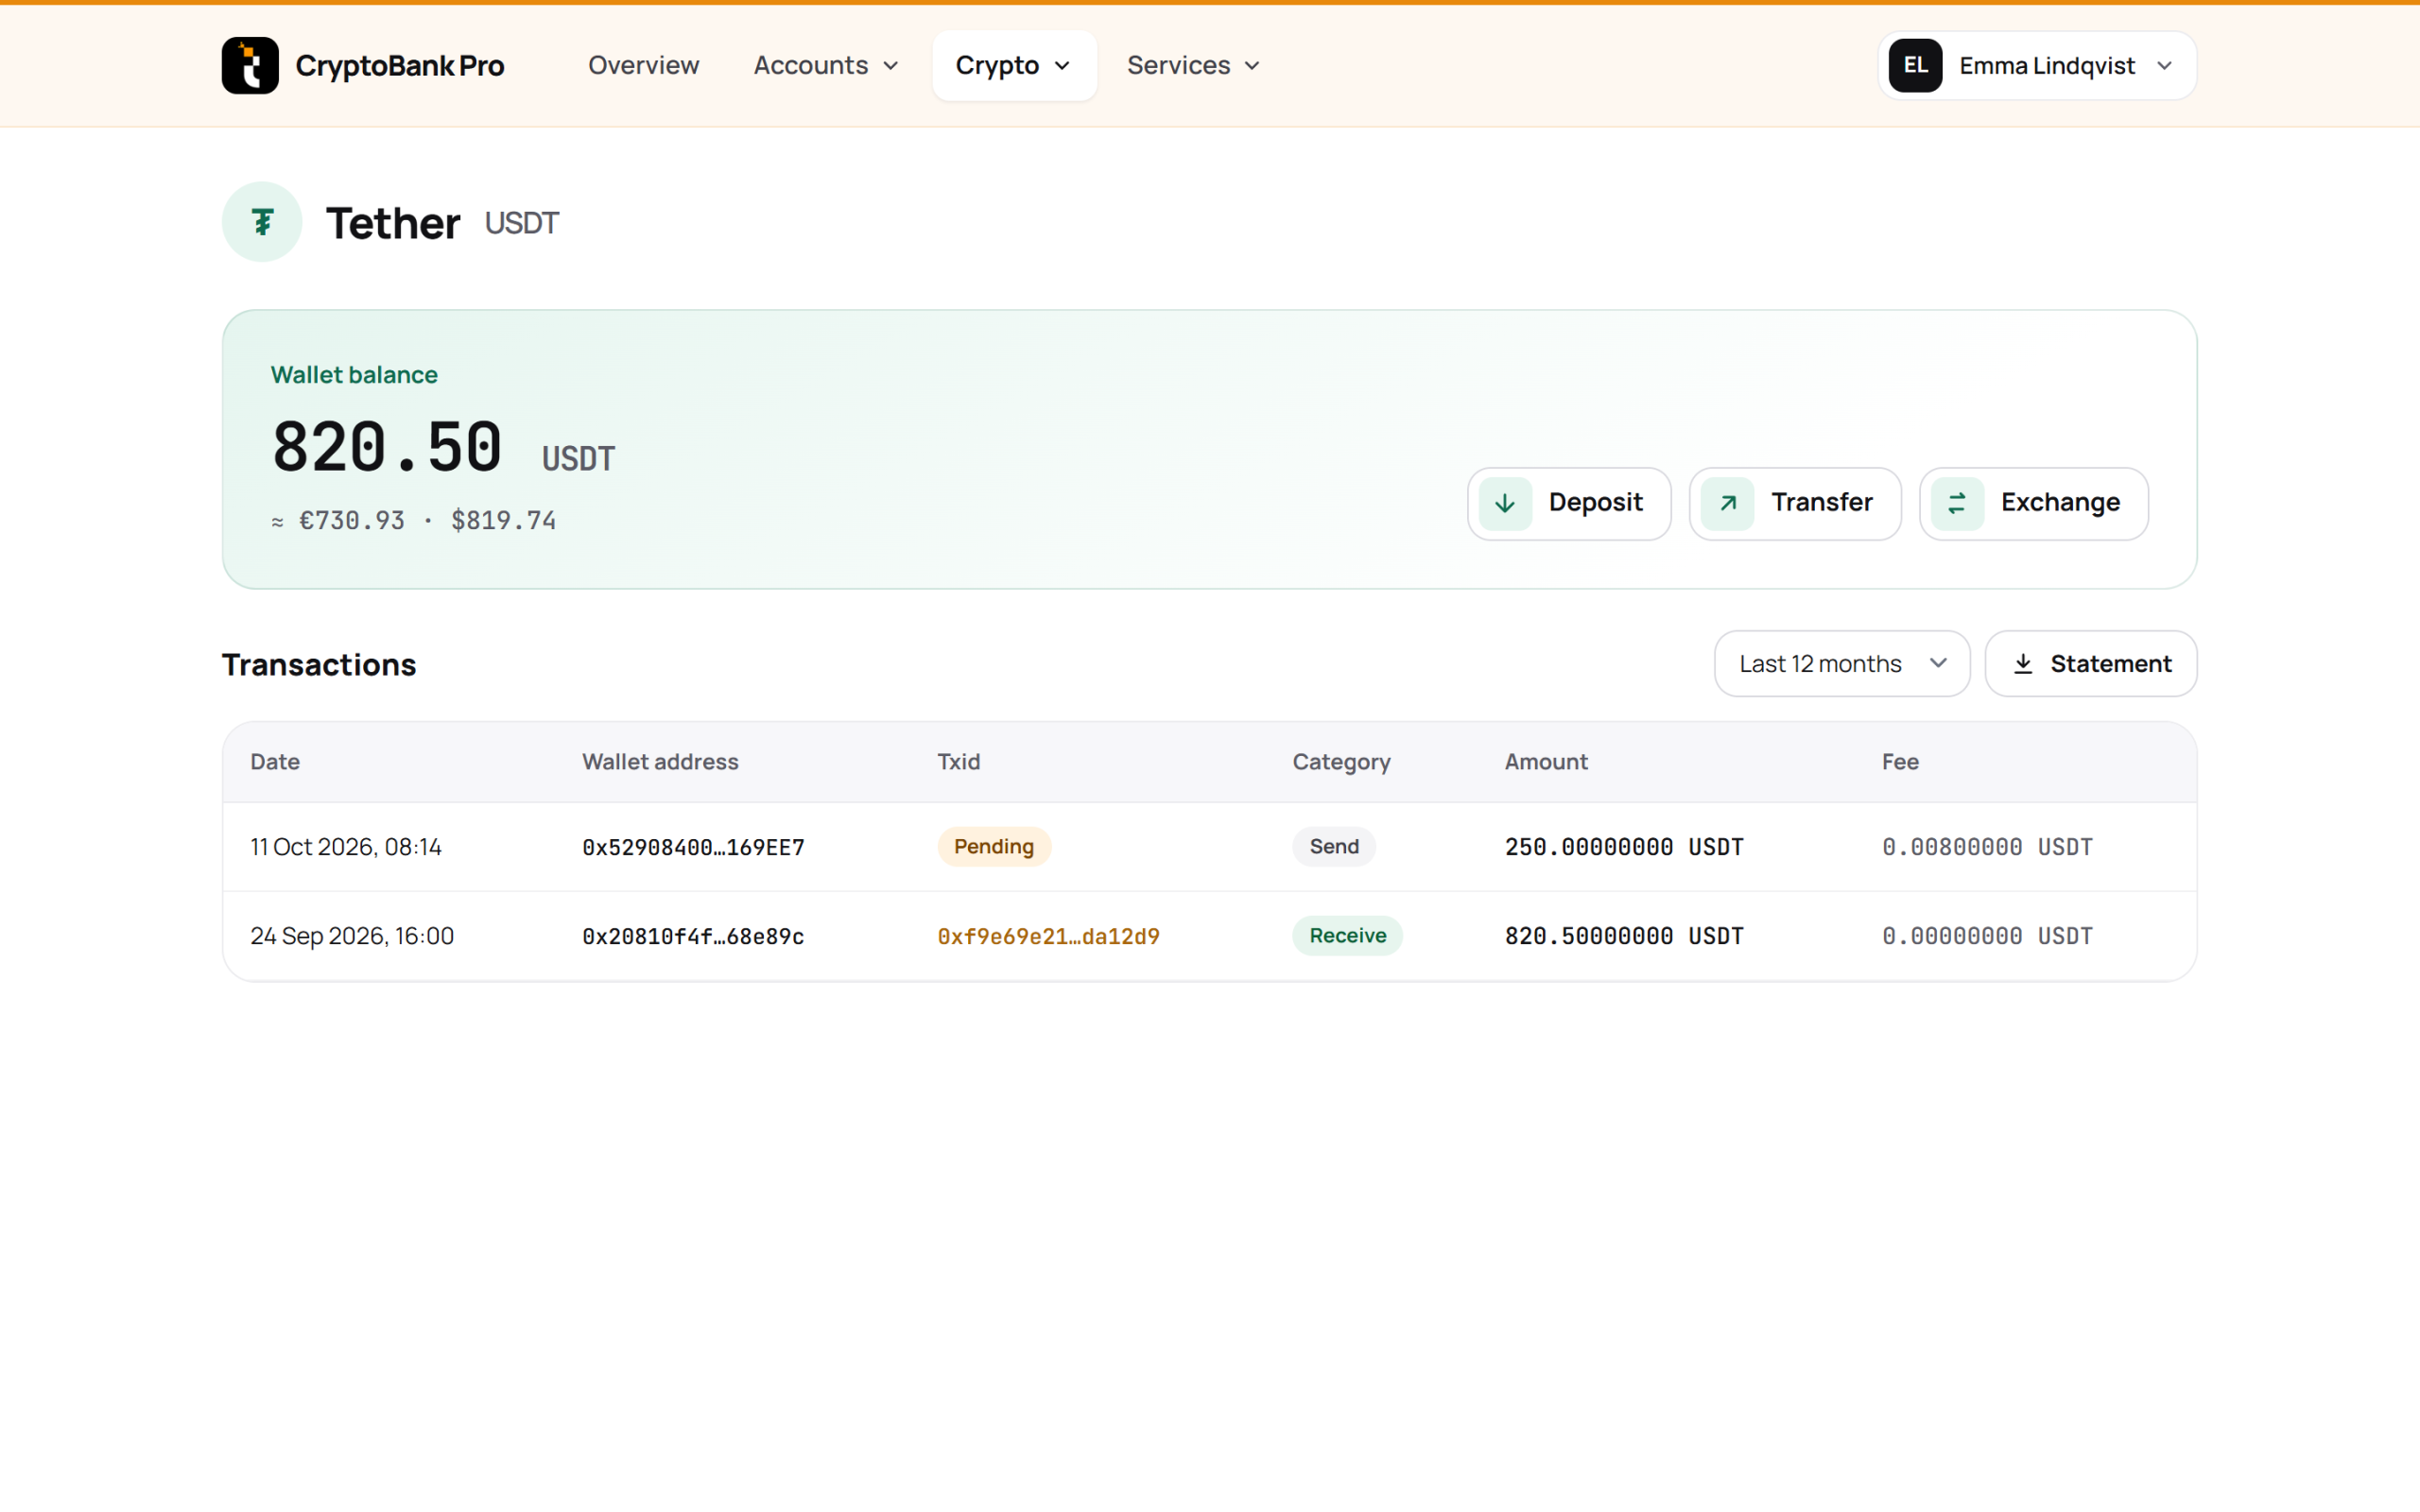Click the Amount column header
The image size is (2420, 1512).
coord(1546,762)
